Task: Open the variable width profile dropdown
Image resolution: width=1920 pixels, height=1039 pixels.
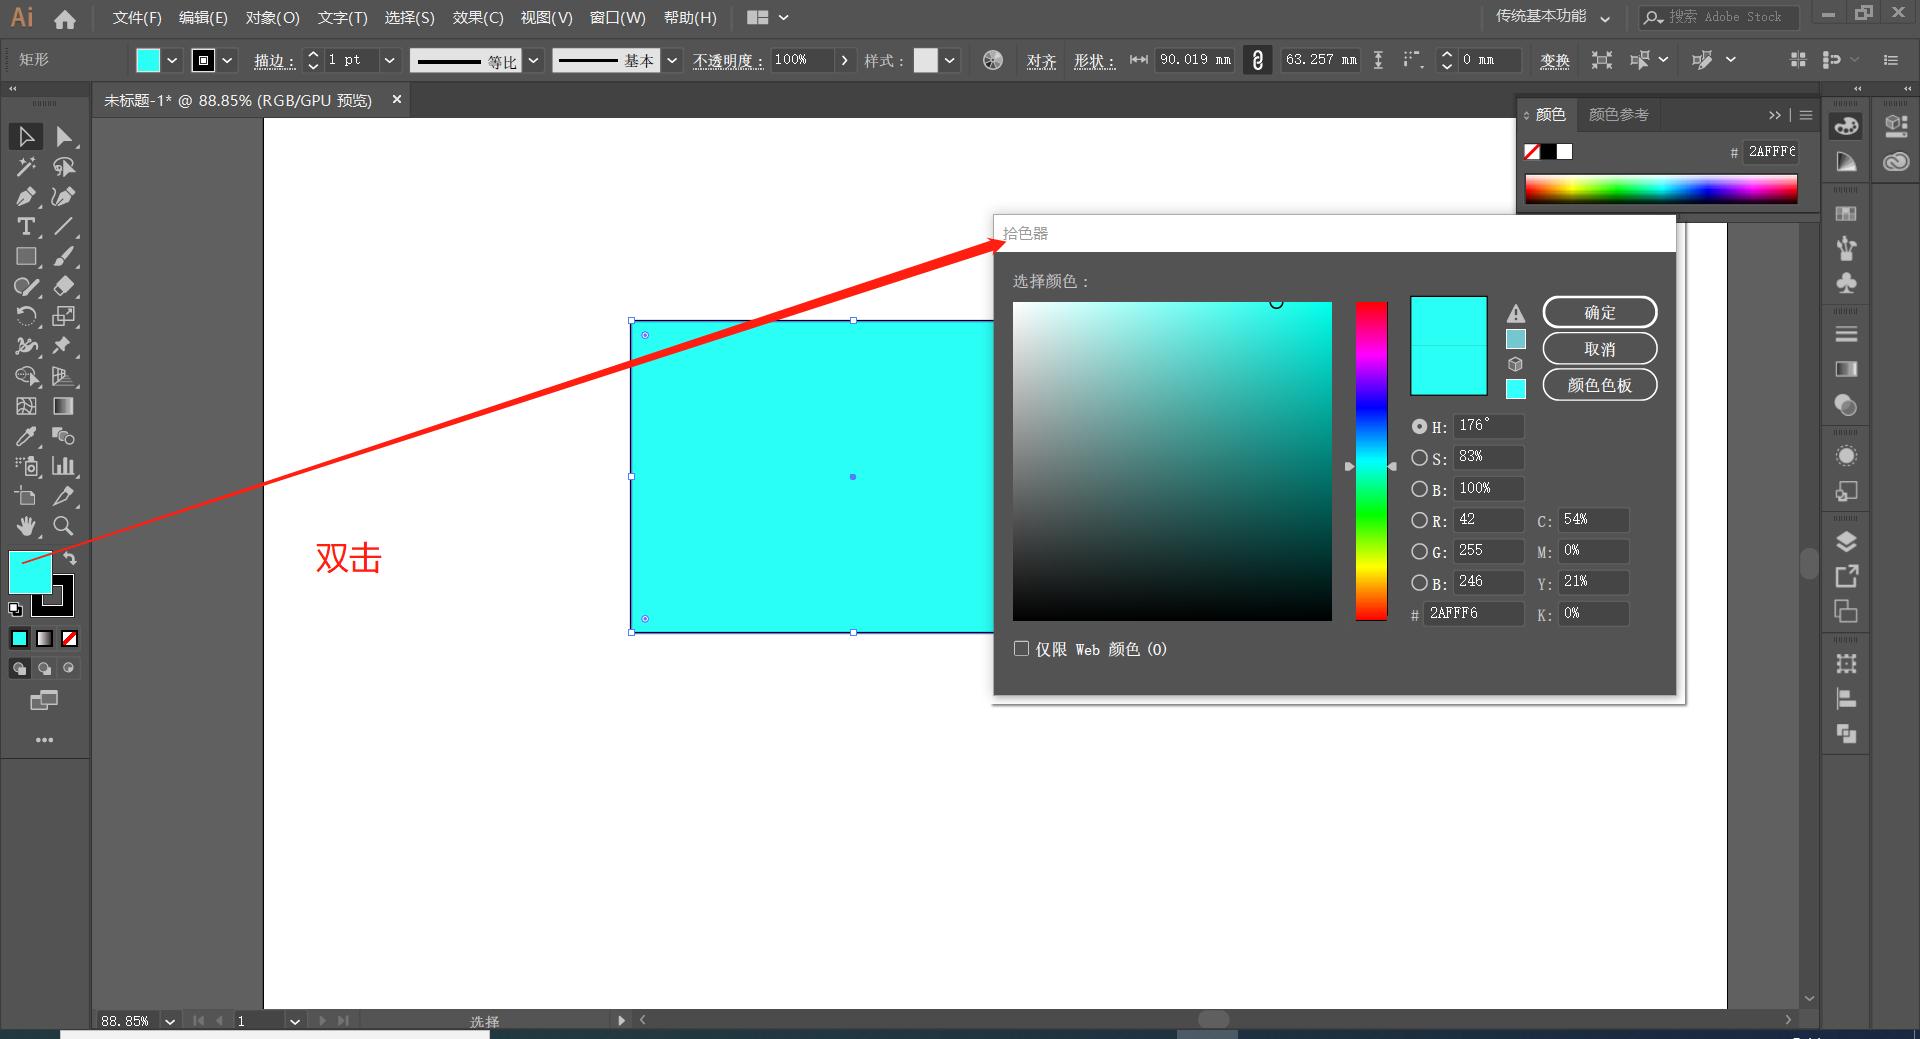Action: (534, 60)
